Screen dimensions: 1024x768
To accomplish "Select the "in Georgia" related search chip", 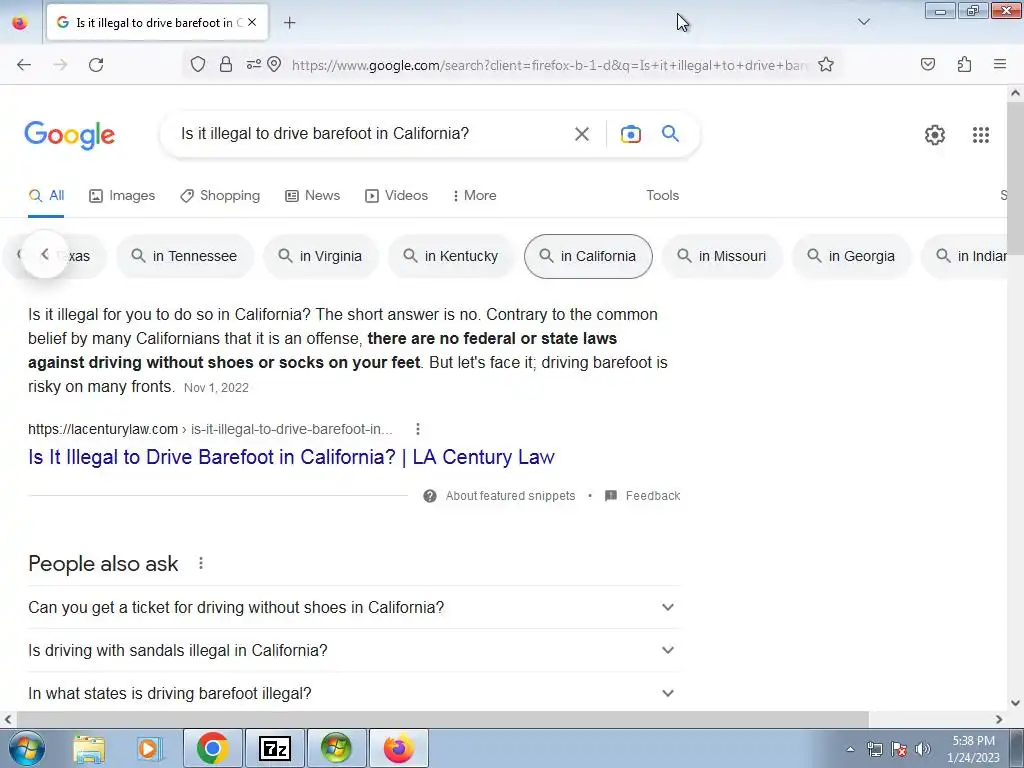I will [851, 256].
